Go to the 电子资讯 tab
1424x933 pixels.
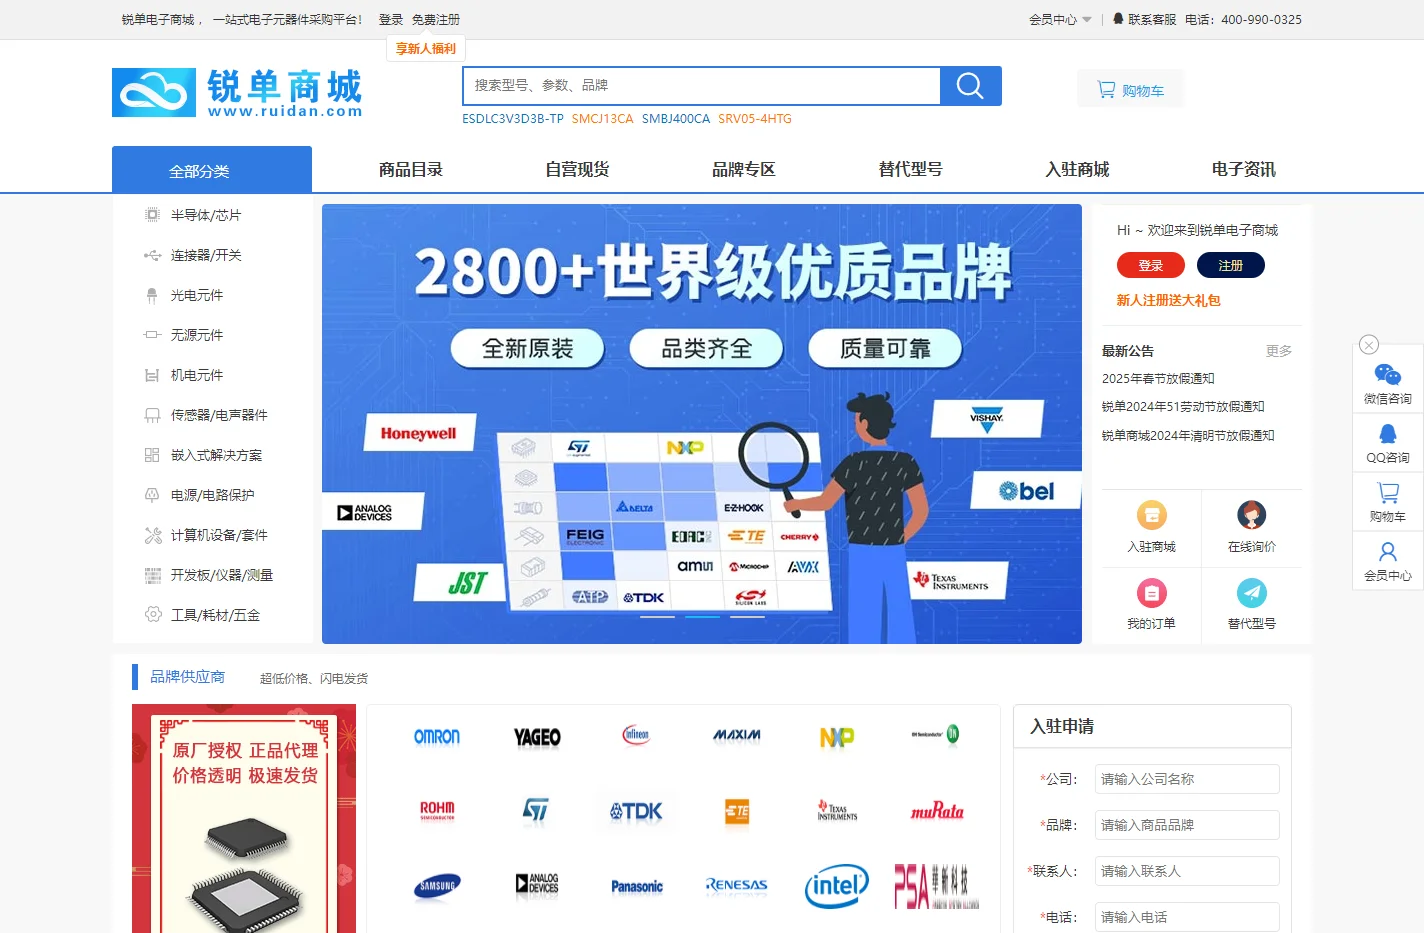tap(1244, 169)
